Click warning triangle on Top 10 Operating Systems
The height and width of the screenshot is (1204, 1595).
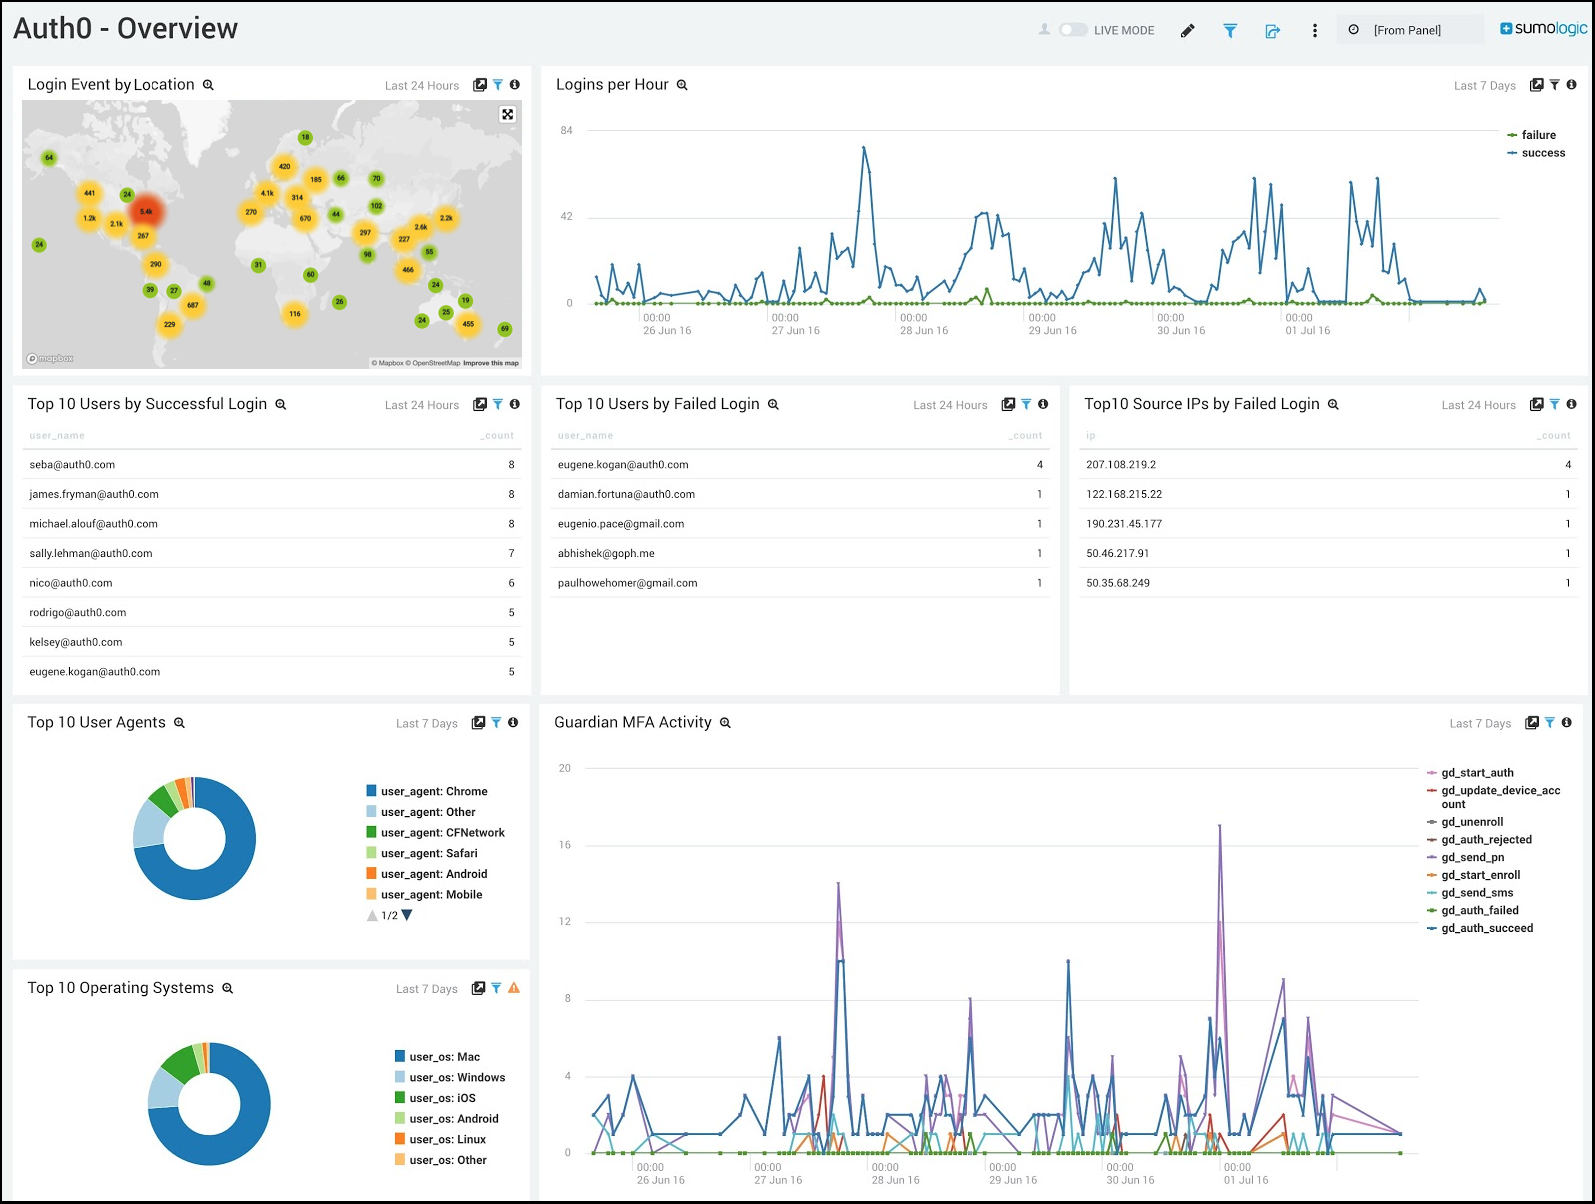coord(514,988)
